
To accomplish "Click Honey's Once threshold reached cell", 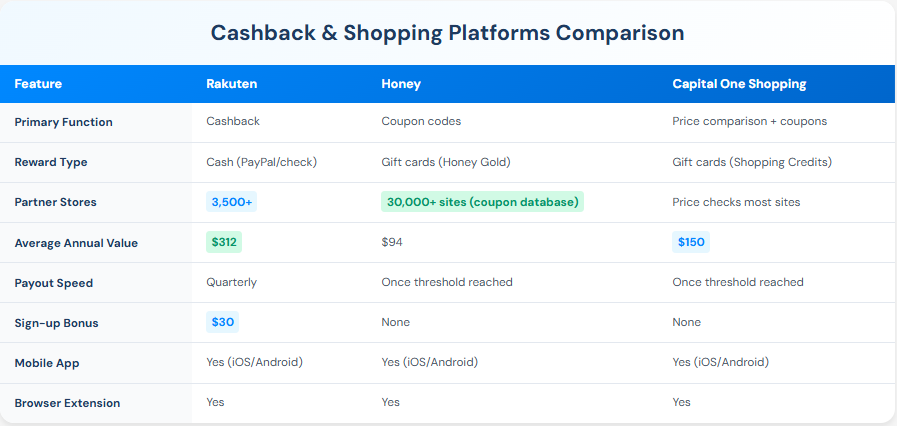I will [447, 282].
